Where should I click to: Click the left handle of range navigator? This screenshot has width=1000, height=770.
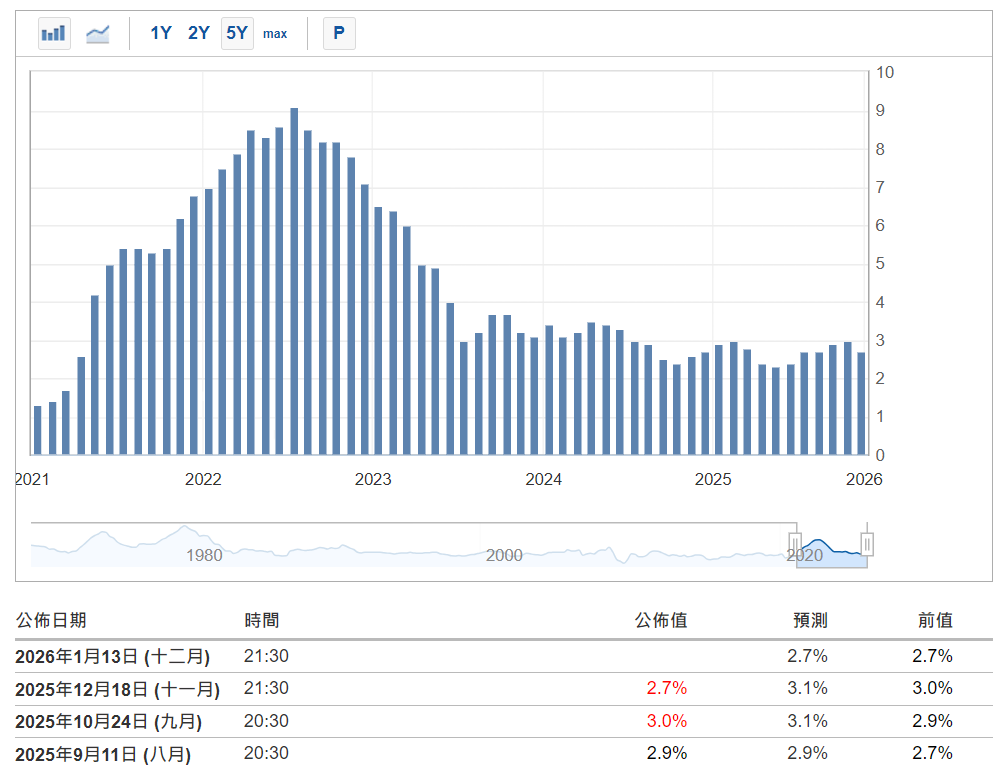(x=797, y=544)
